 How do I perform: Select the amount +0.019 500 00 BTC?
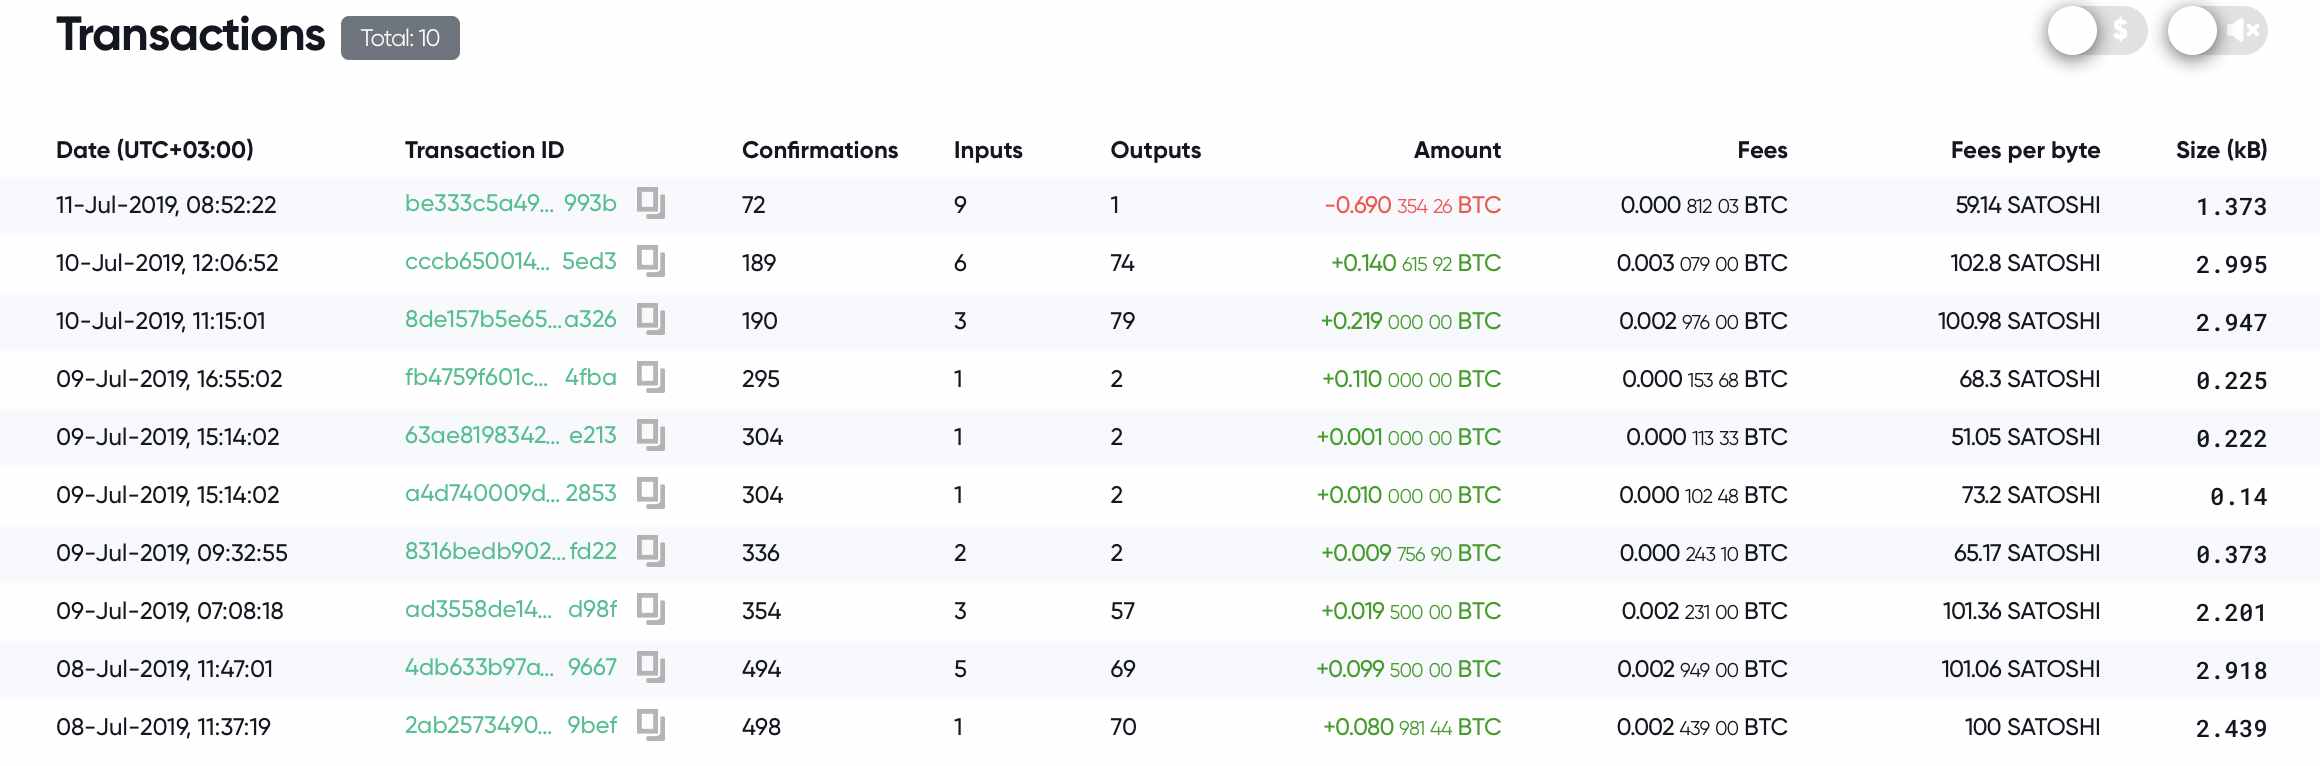[1411, 611]
